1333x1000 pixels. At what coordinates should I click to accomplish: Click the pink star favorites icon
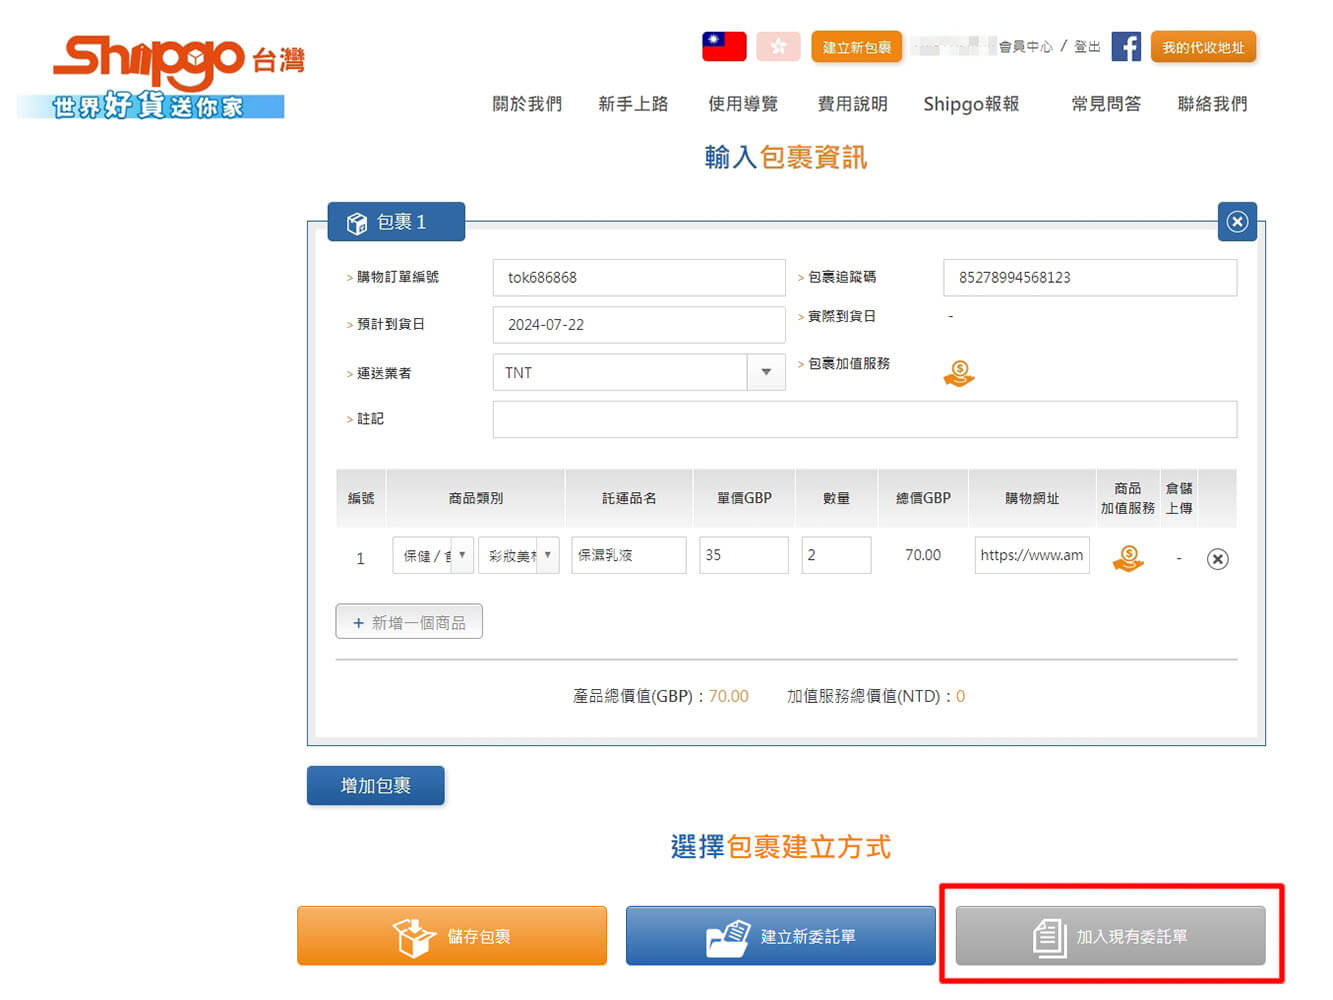pos(778,46)
